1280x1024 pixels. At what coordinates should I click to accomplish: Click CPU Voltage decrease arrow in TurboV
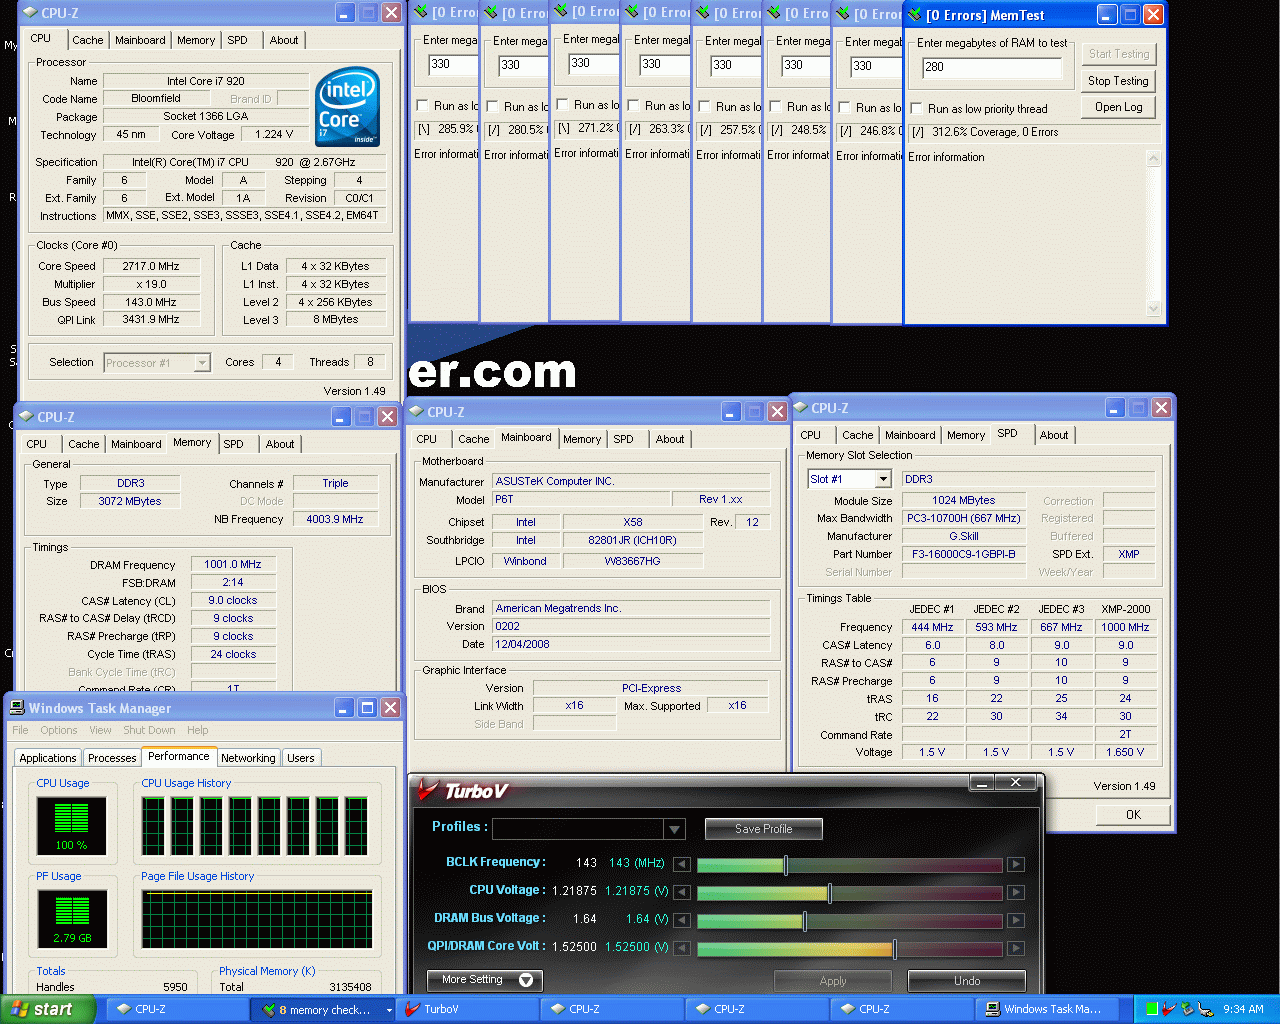(681, 892)
